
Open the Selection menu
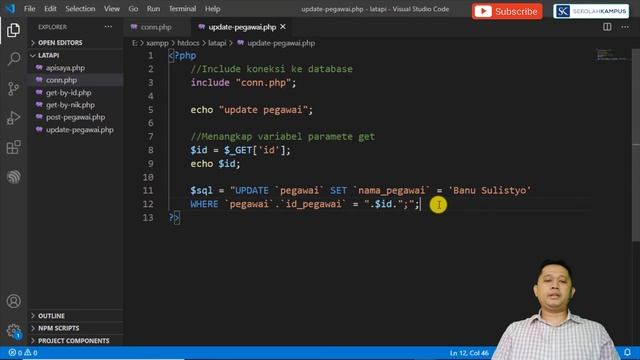click(x=80, y=9)
